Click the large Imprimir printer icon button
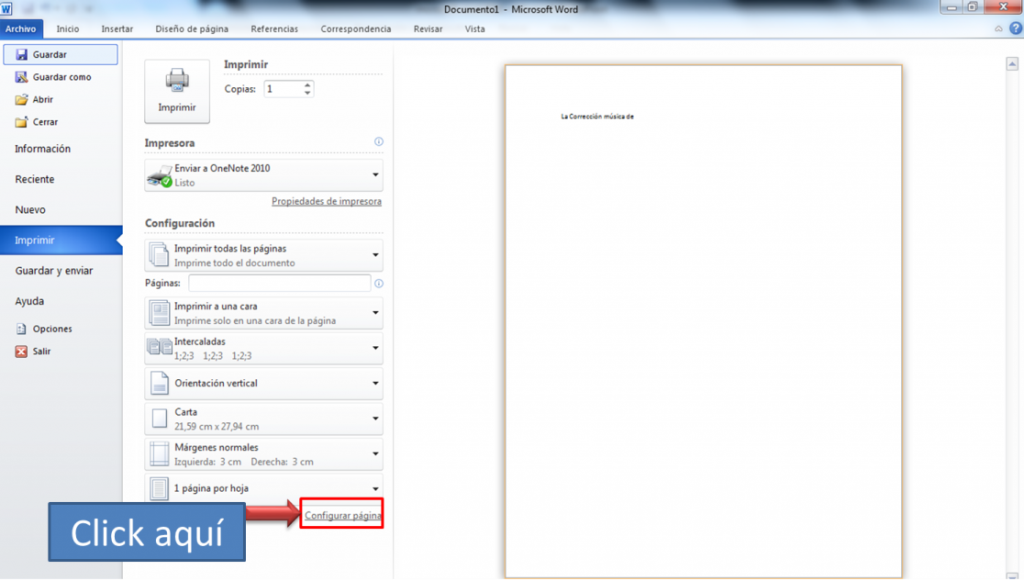The image size is (1024, 581). click(x=177, y=91)
